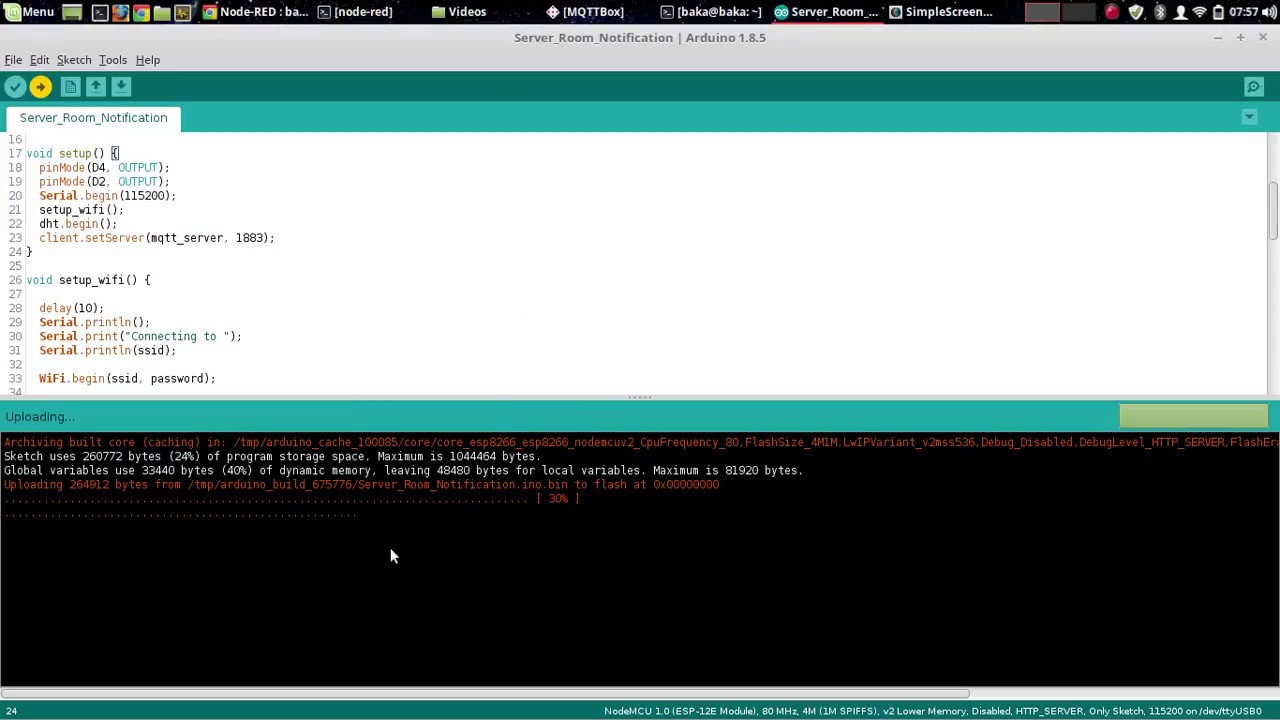Screen dimensions: 1280x720
Task: Click the Upload arrow button
Action: coord(40,87)
